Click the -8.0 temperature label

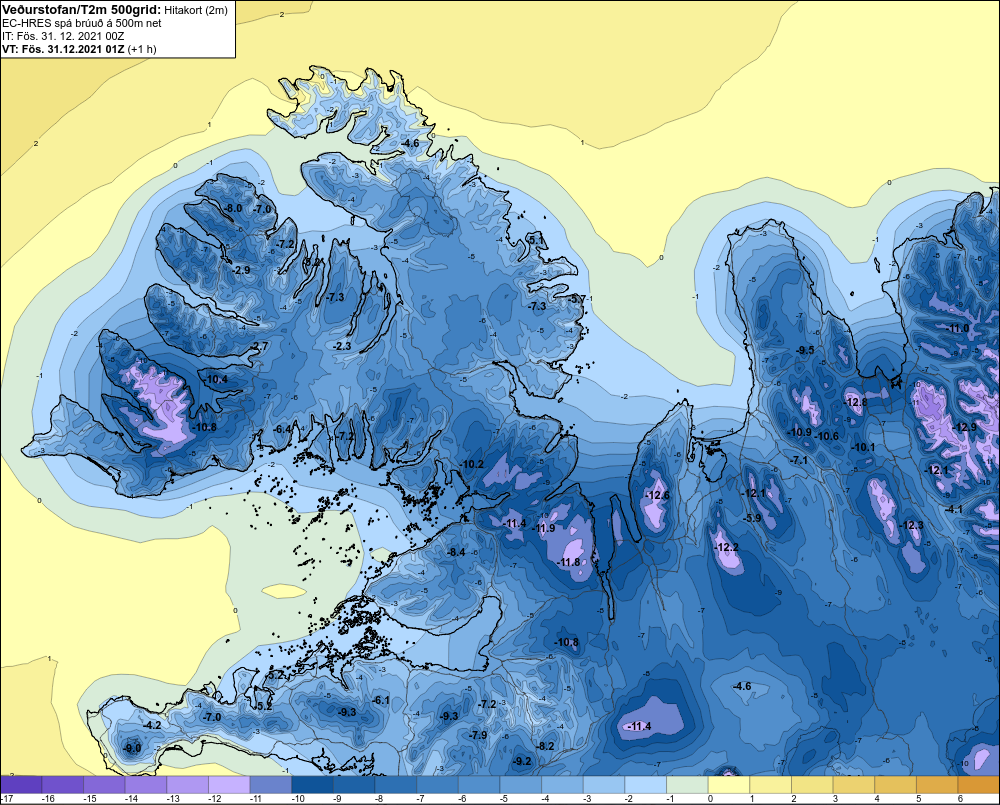click(x=234, y=208)
